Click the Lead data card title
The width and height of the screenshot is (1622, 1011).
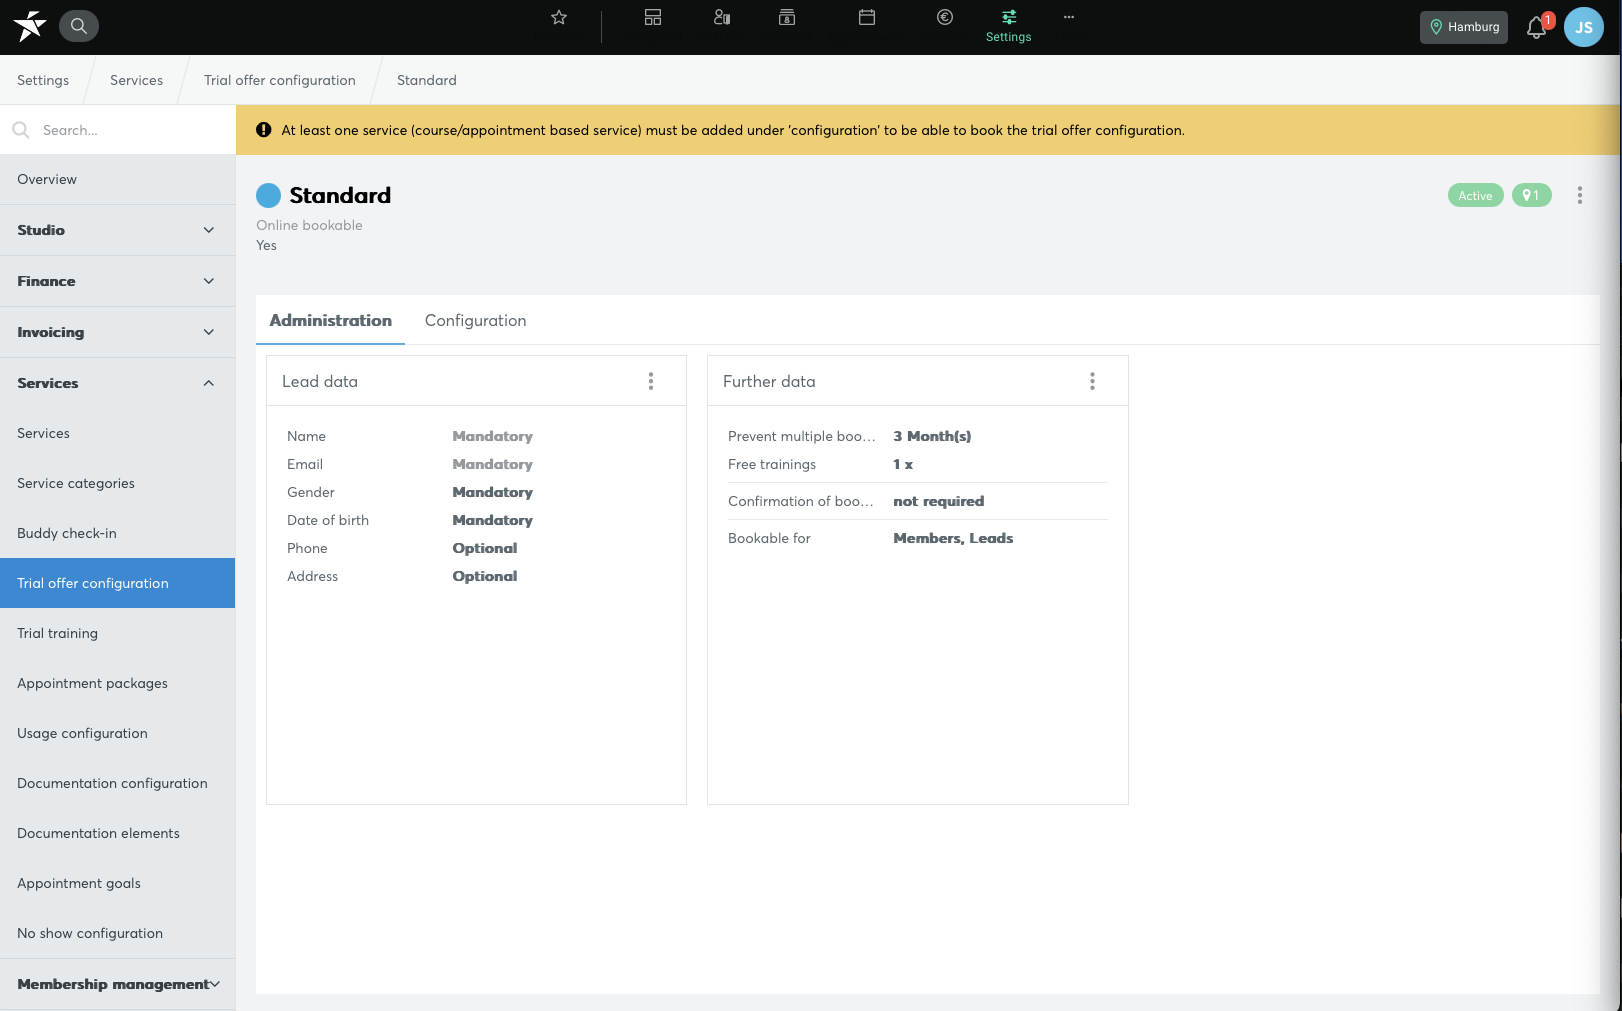tap(320, 381)
